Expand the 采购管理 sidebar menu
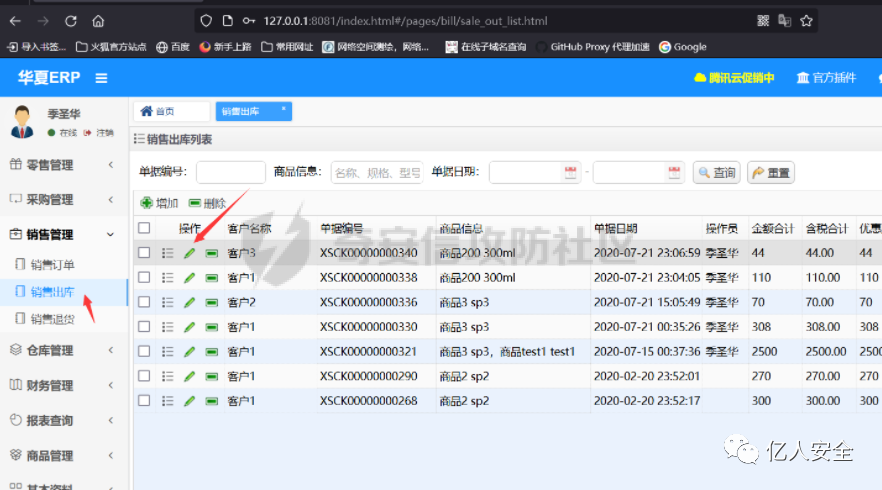This screenshot has width=882, height=490. (x=63, y=199)
